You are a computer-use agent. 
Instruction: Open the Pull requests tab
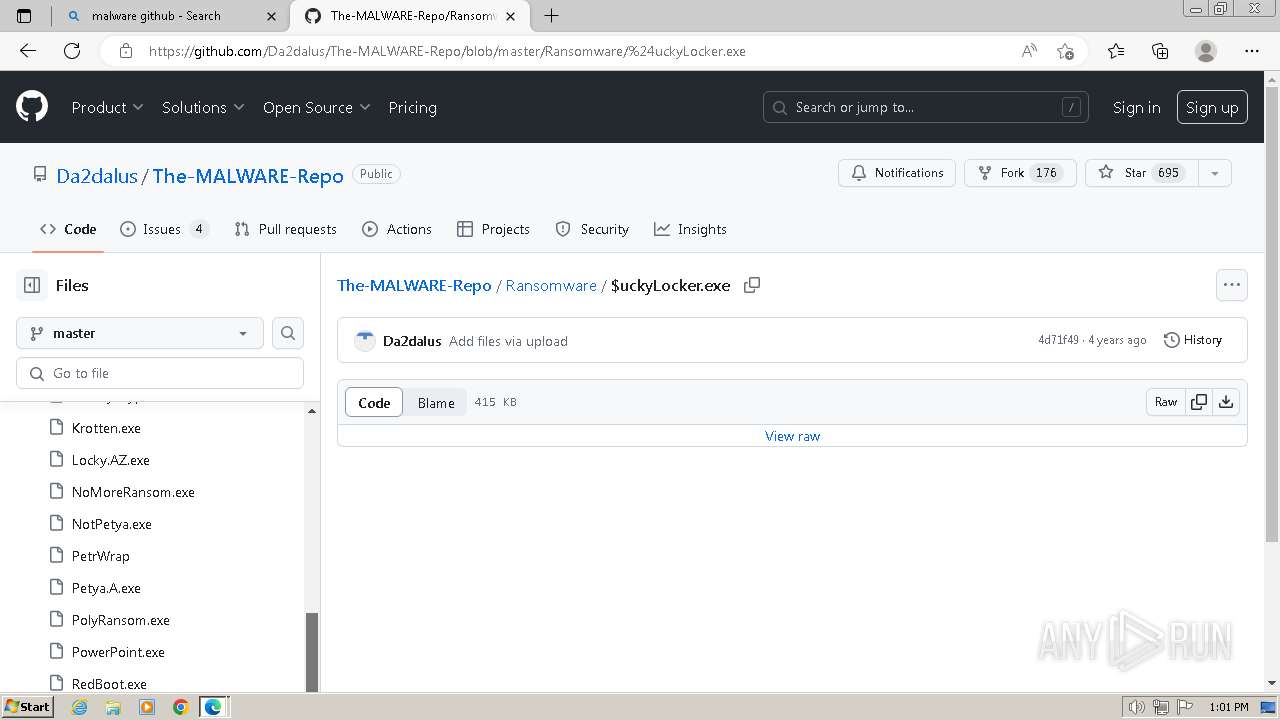click(285, 229)
